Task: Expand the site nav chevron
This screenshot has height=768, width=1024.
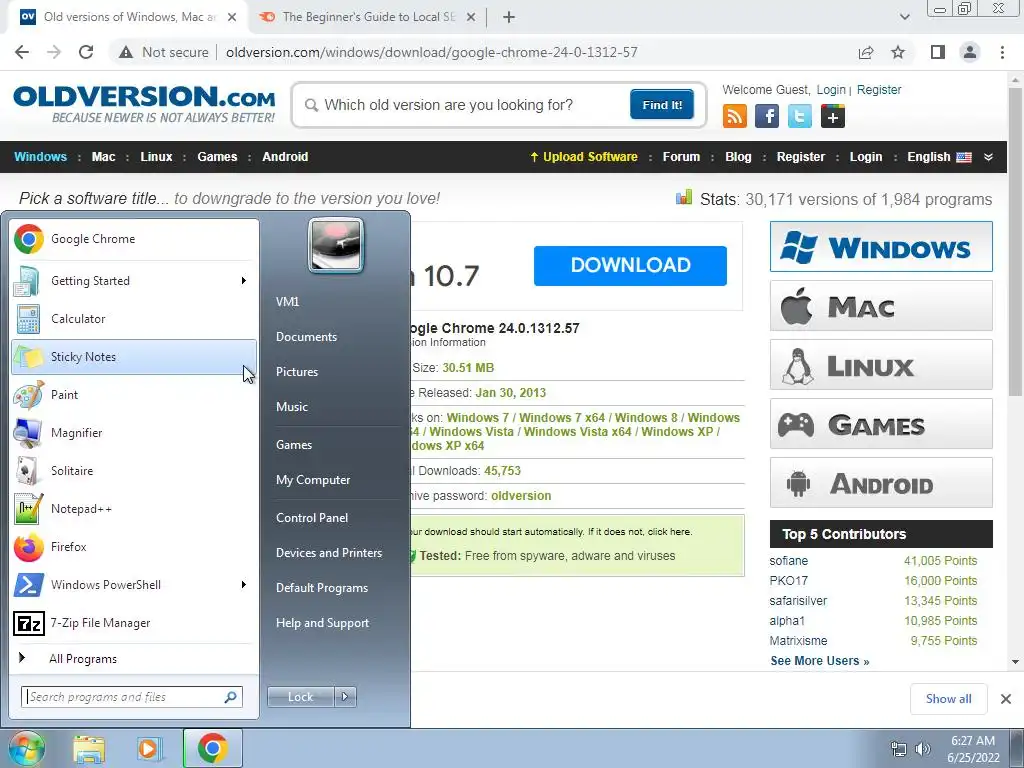Action: pyautogui.click(x=988, y=157)
